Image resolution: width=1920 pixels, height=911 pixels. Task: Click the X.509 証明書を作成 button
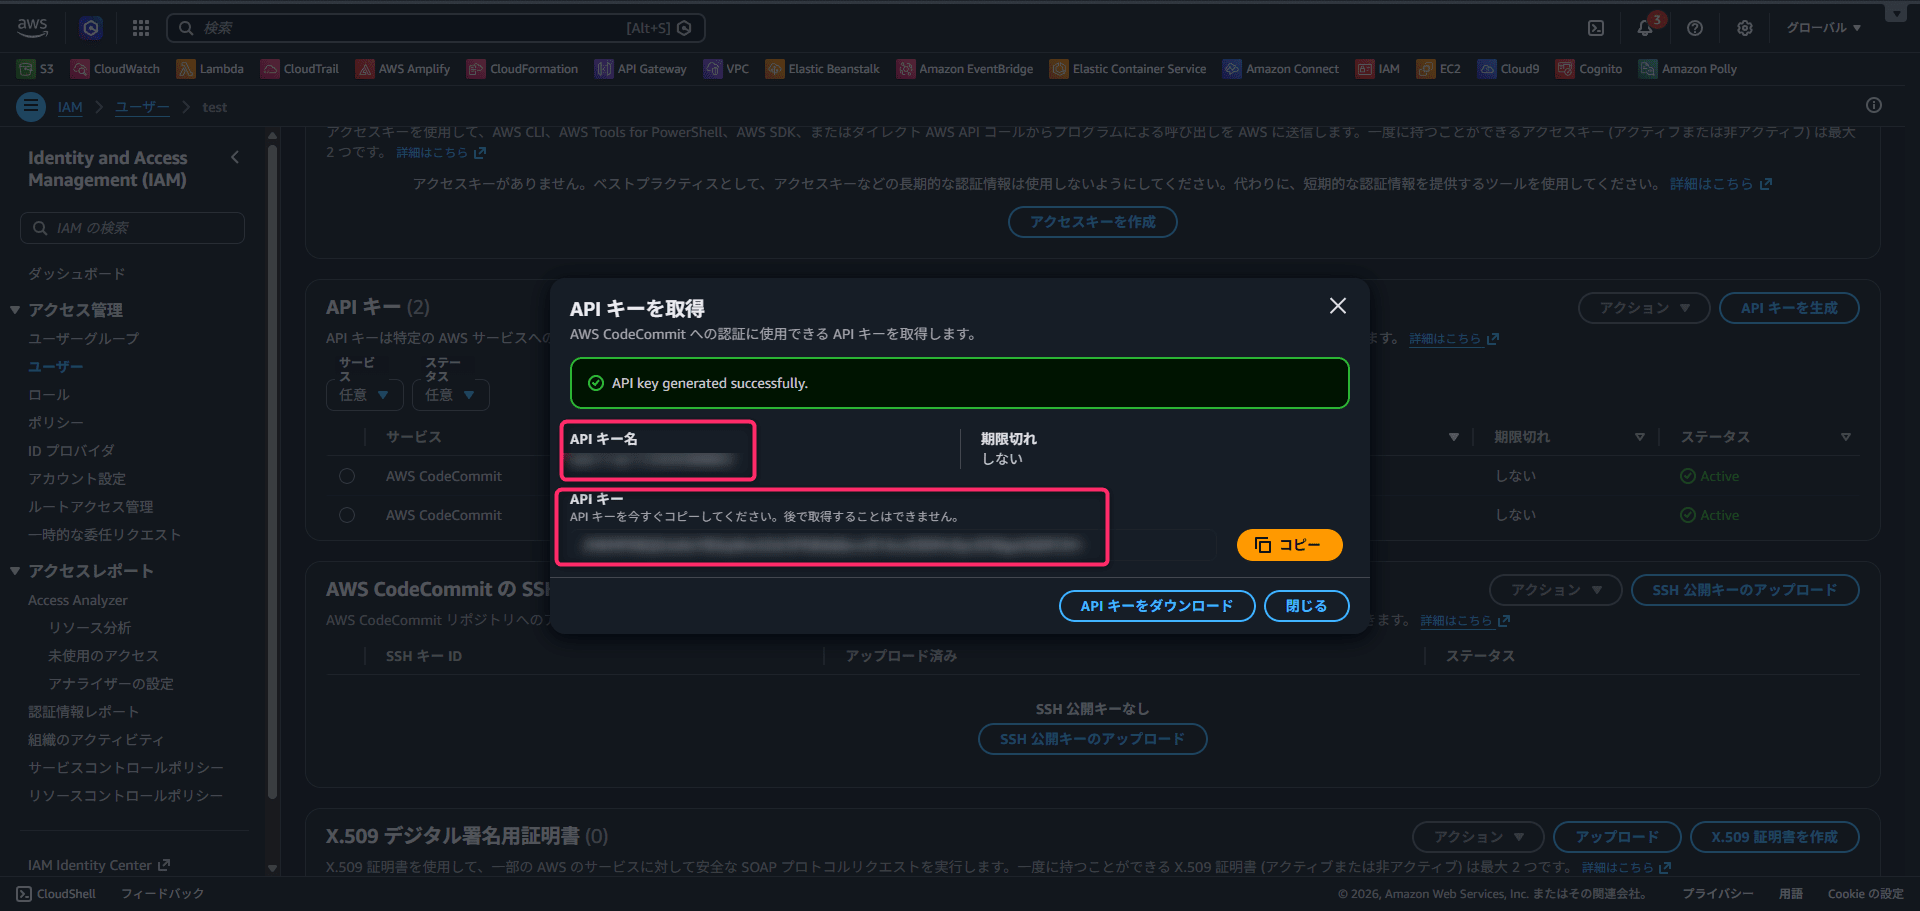(1774, 837)
